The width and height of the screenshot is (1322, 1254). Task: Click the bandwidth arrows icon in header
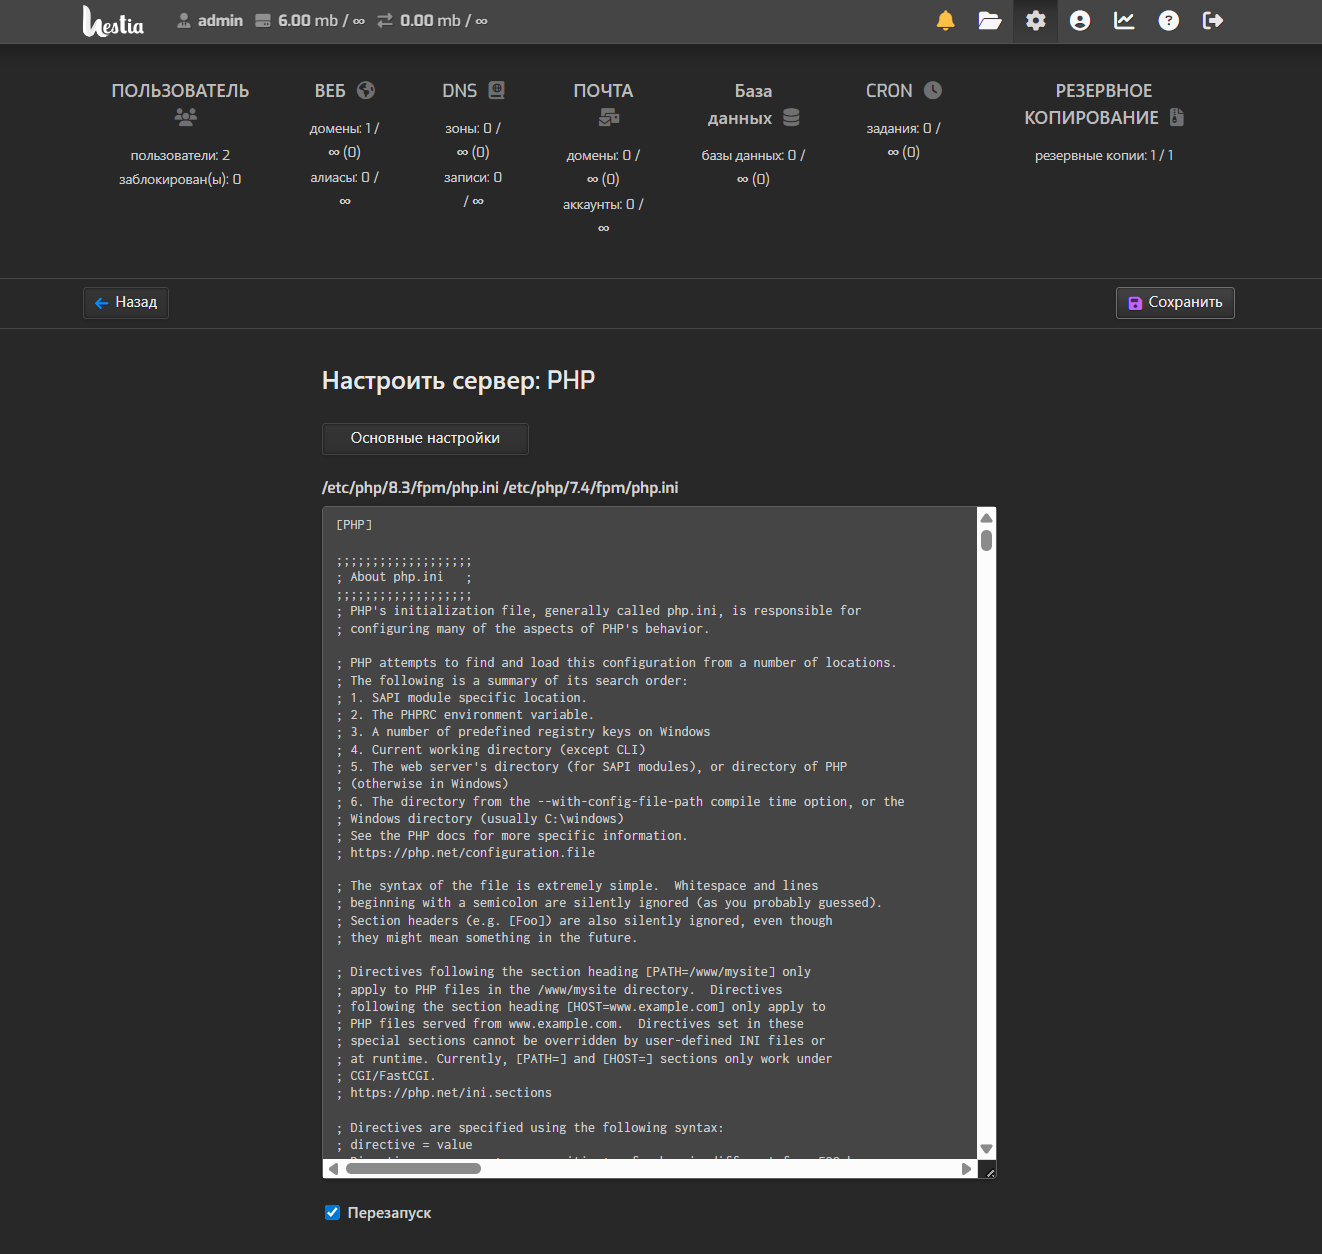click(x=385, y=21)
